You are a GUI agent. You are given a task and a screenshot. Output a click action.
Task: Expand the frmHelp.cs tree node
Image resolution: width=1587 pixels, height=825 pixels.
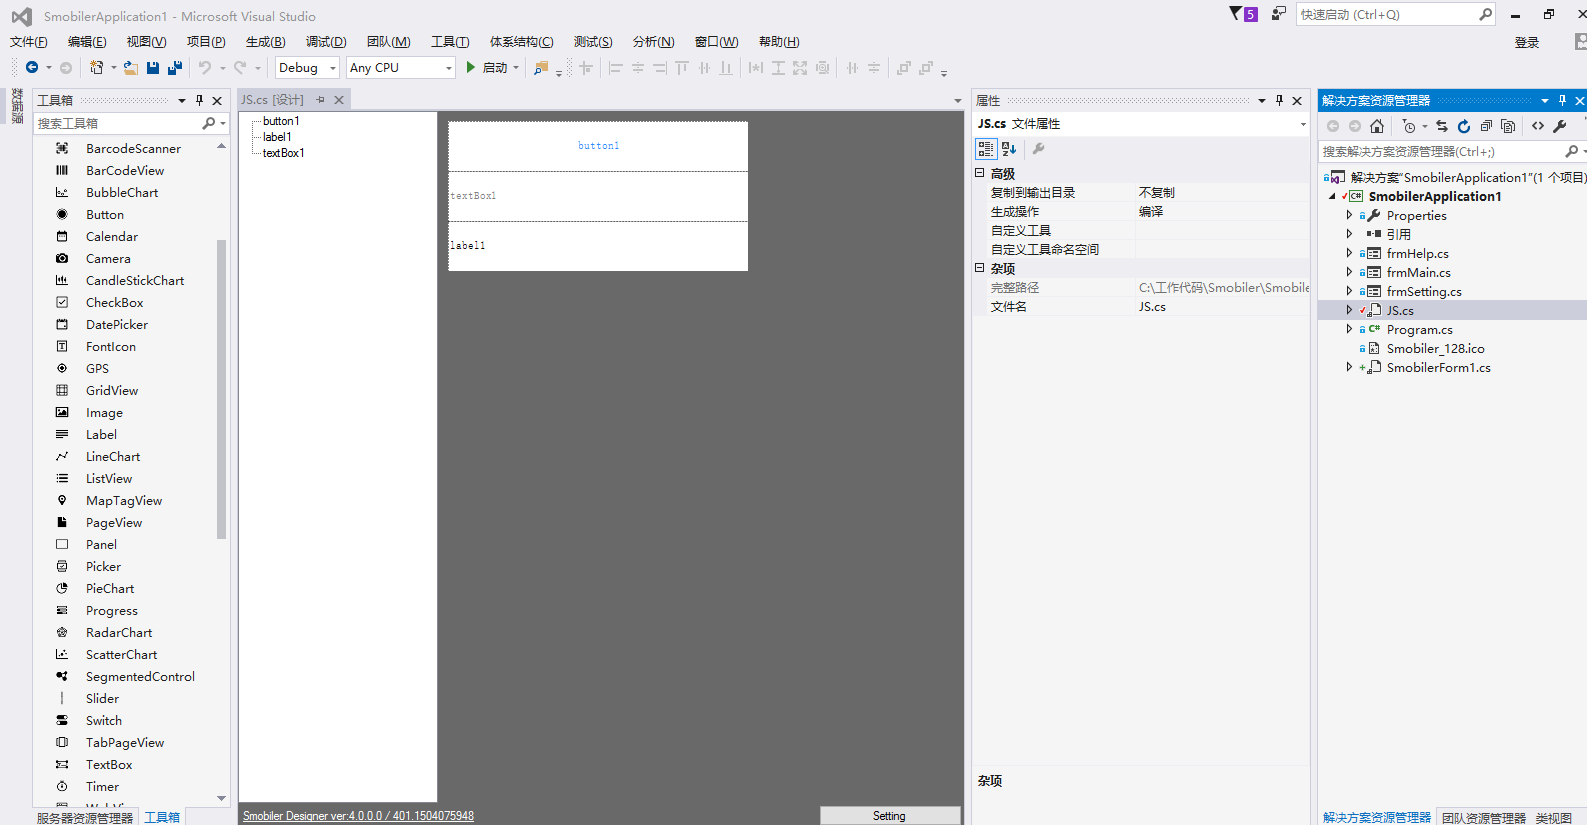[x=1349, y=254]
